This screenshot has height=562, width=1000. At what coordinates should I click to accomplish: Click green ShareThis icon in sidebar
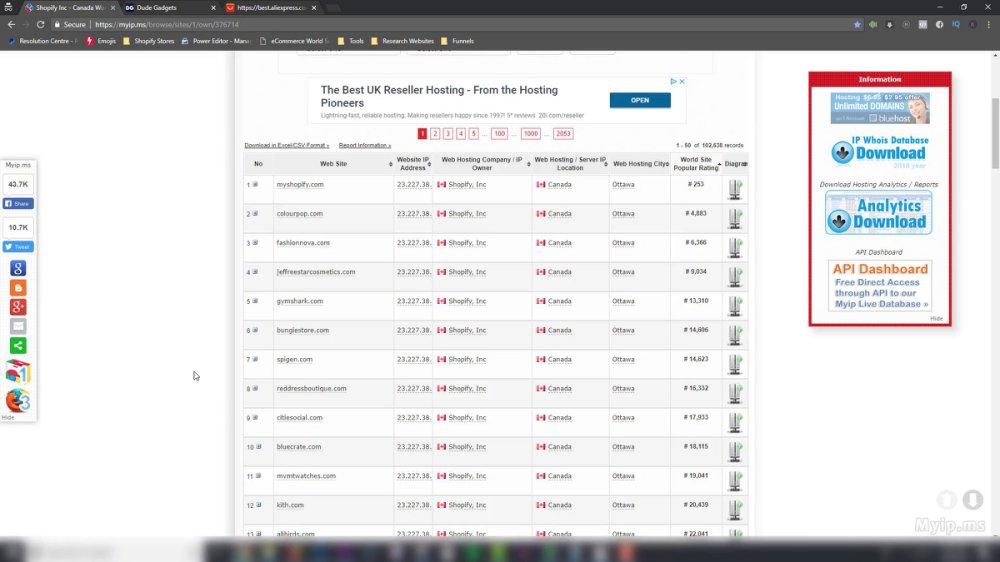(18, 346)
